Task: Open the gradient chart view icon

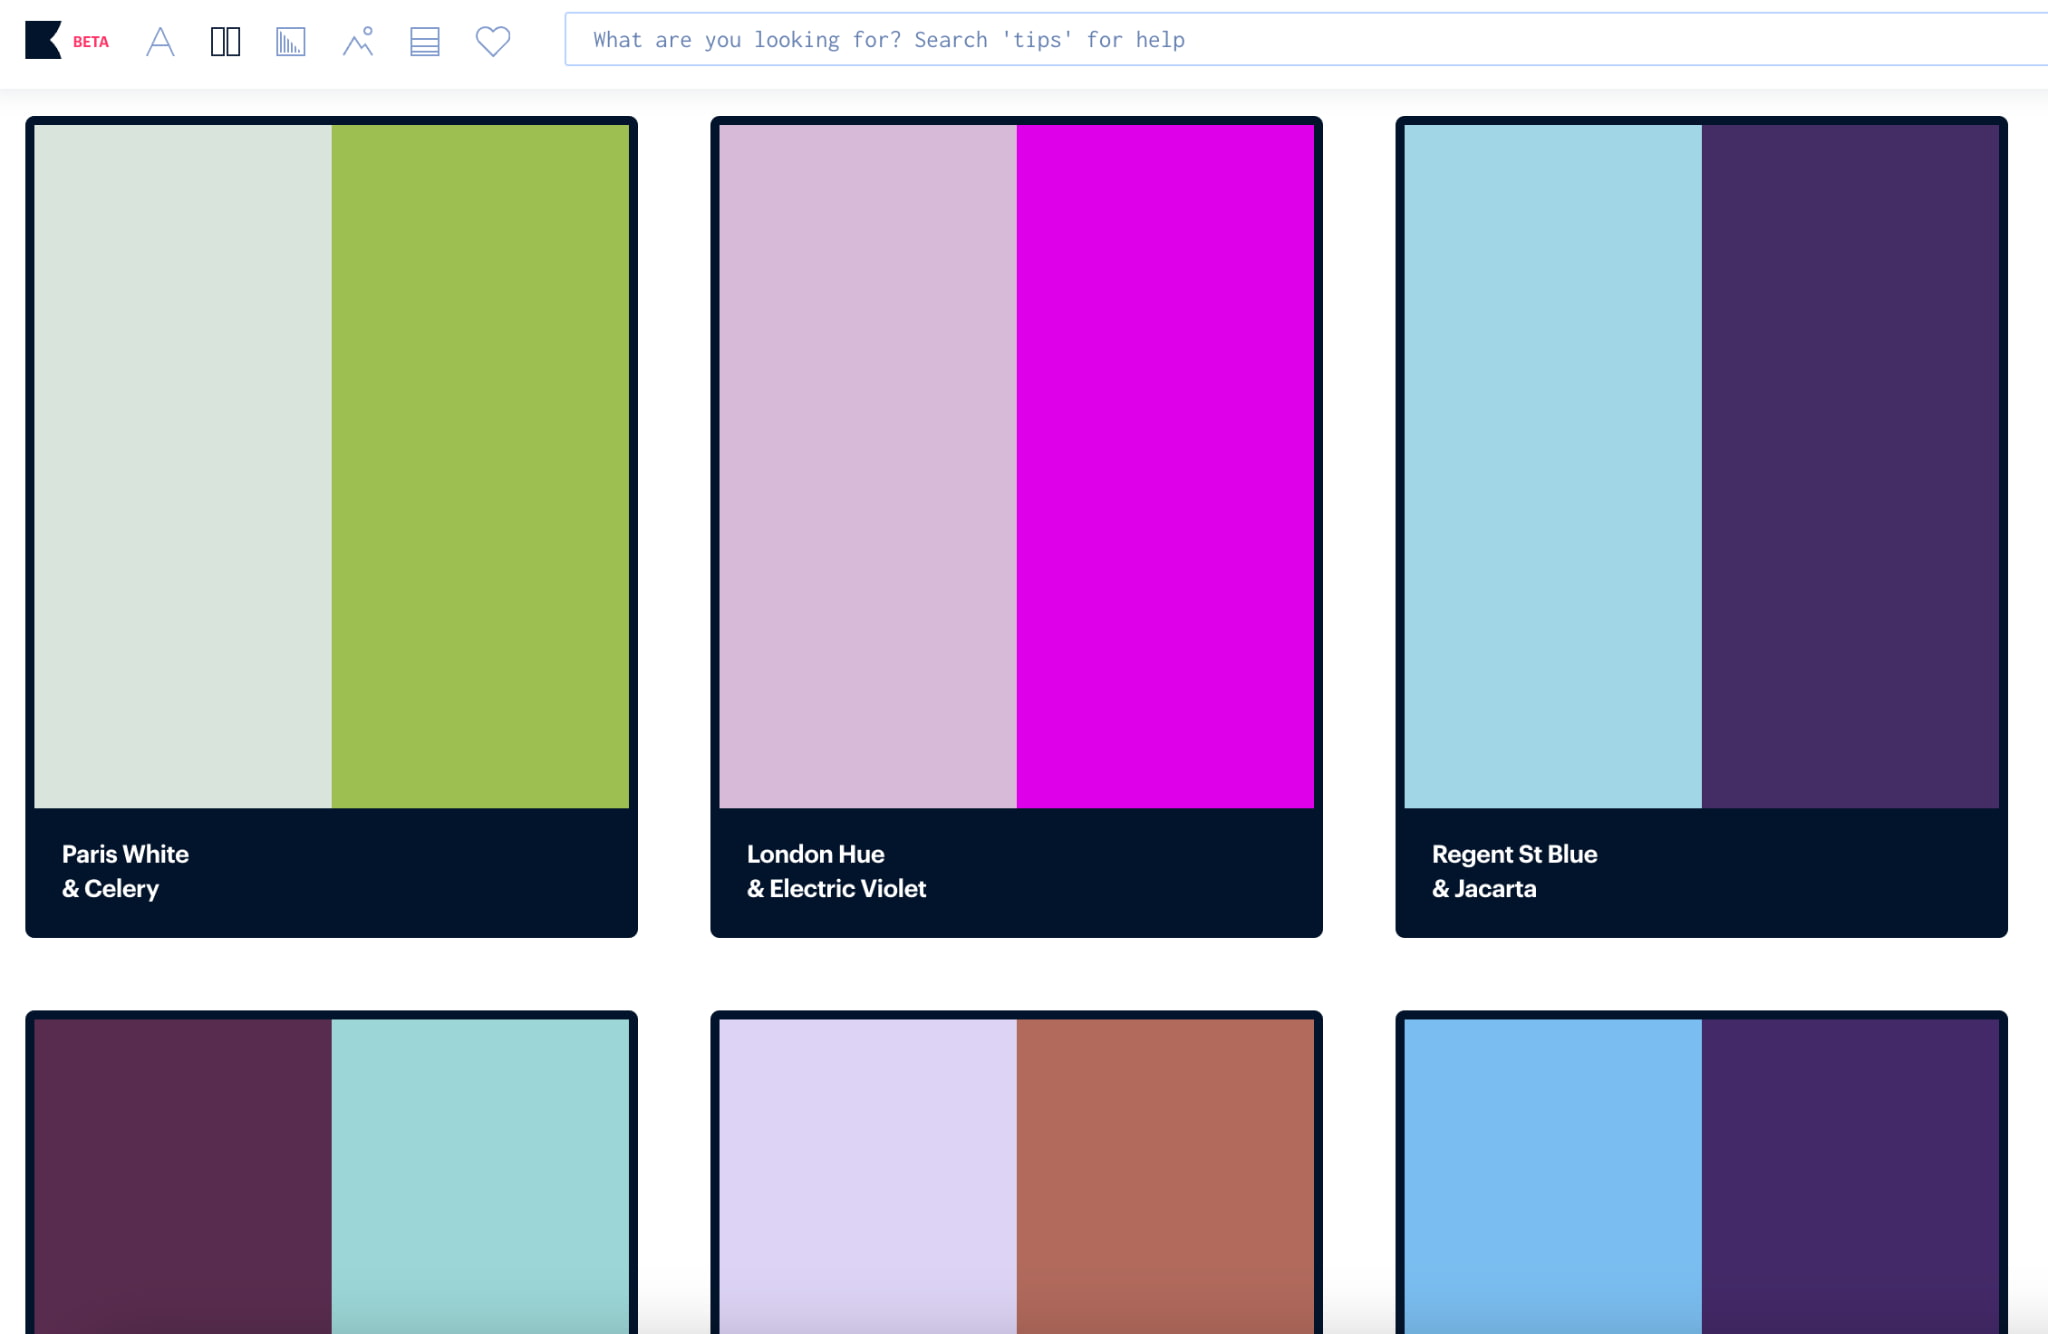Action: coord(291,41)
